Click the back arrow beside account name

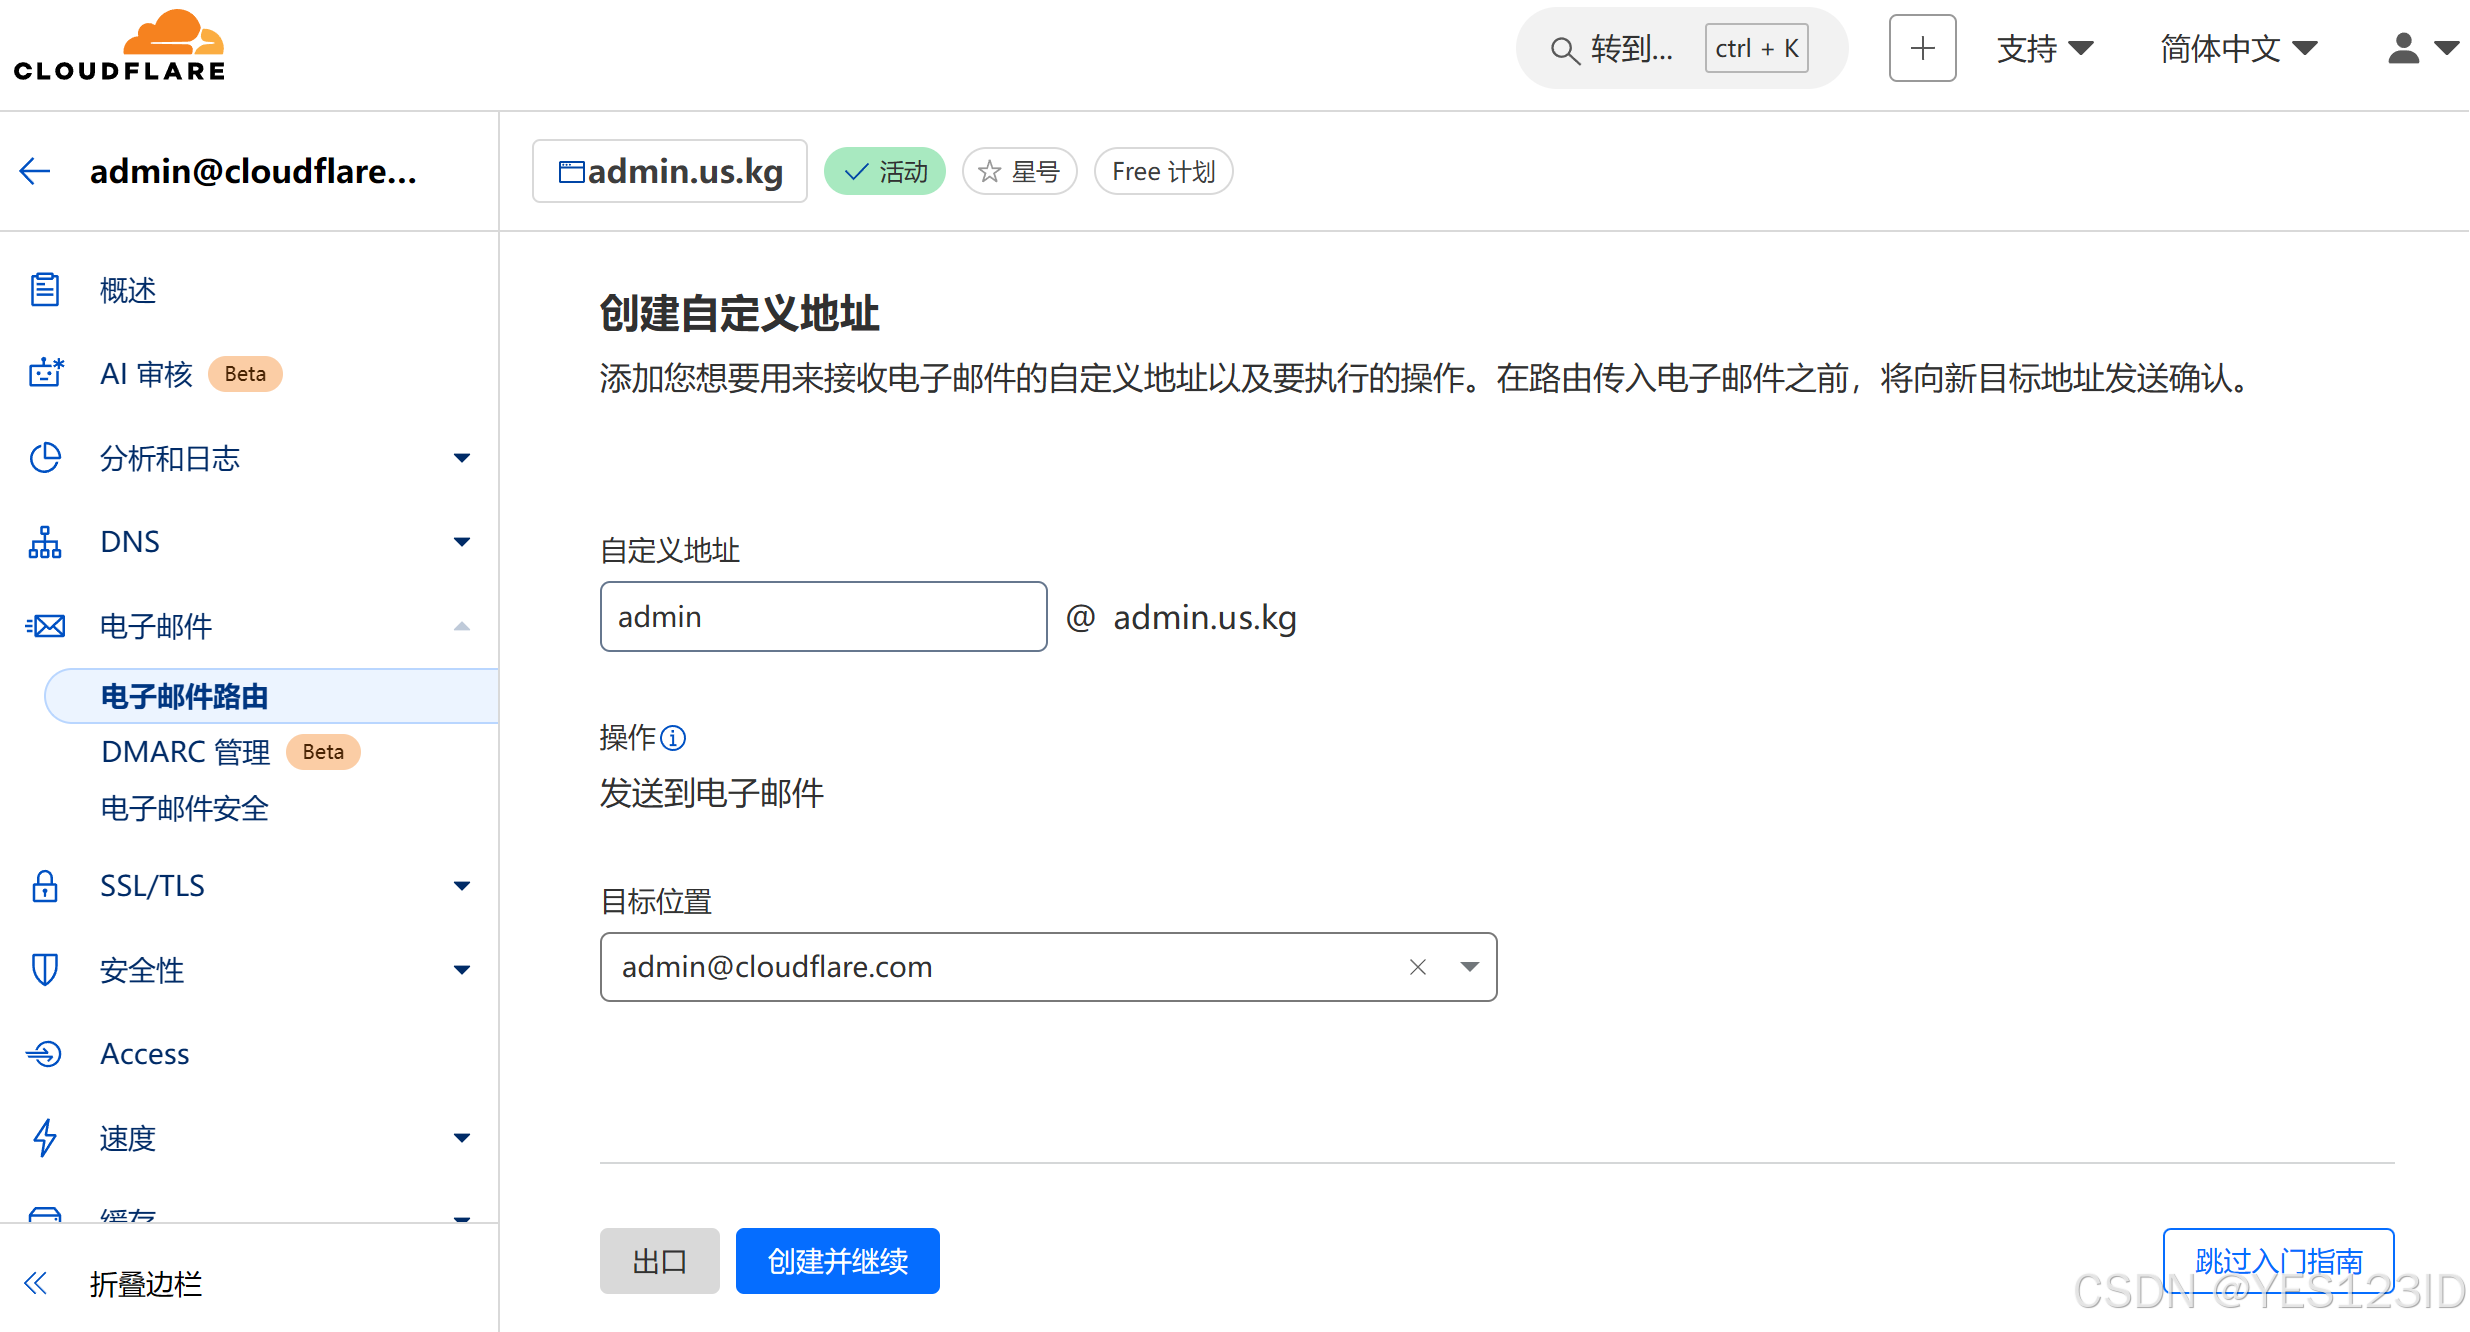click(35, 171)
